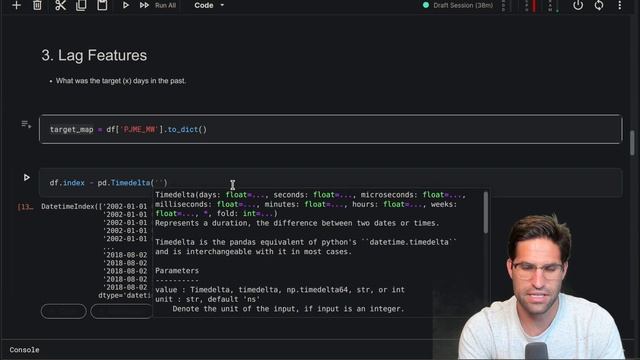Image resolution: width=640 pixels, height=360 pixels.
Task: Click the Draft Session status indicator
Action: (x=458, y=5)
